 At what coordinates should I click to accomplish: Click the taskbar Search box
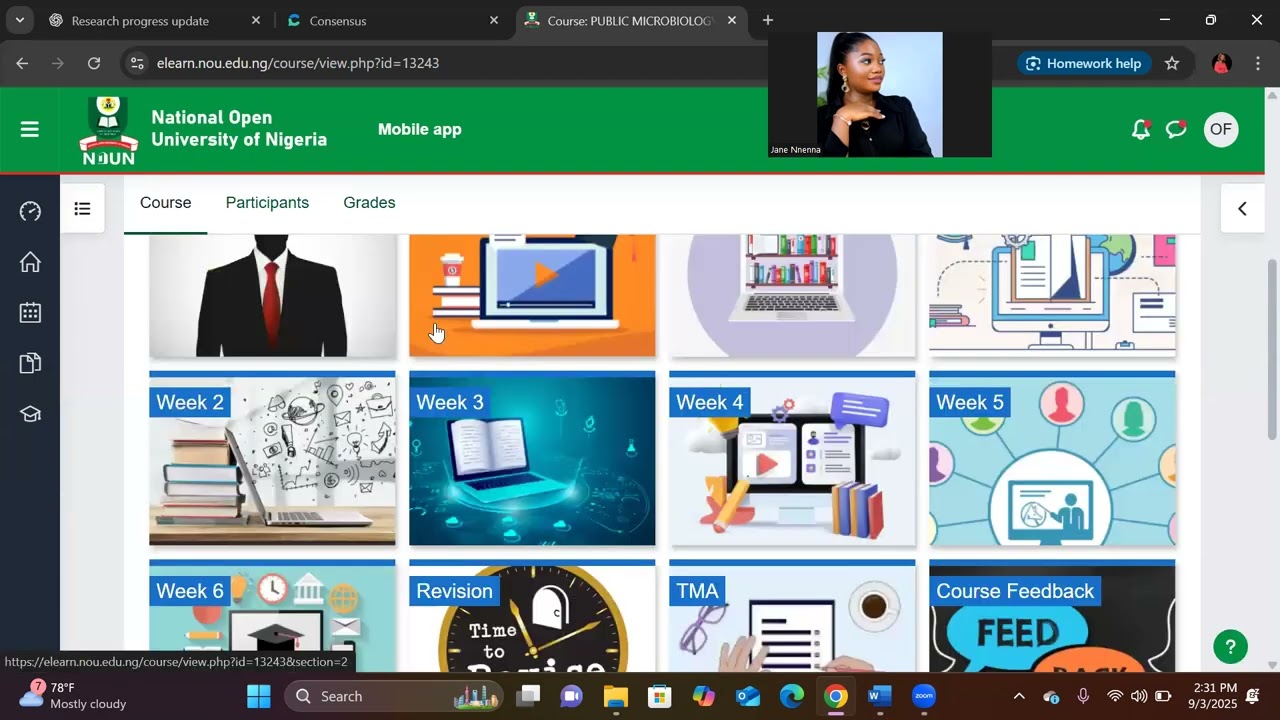click(394, 696)
